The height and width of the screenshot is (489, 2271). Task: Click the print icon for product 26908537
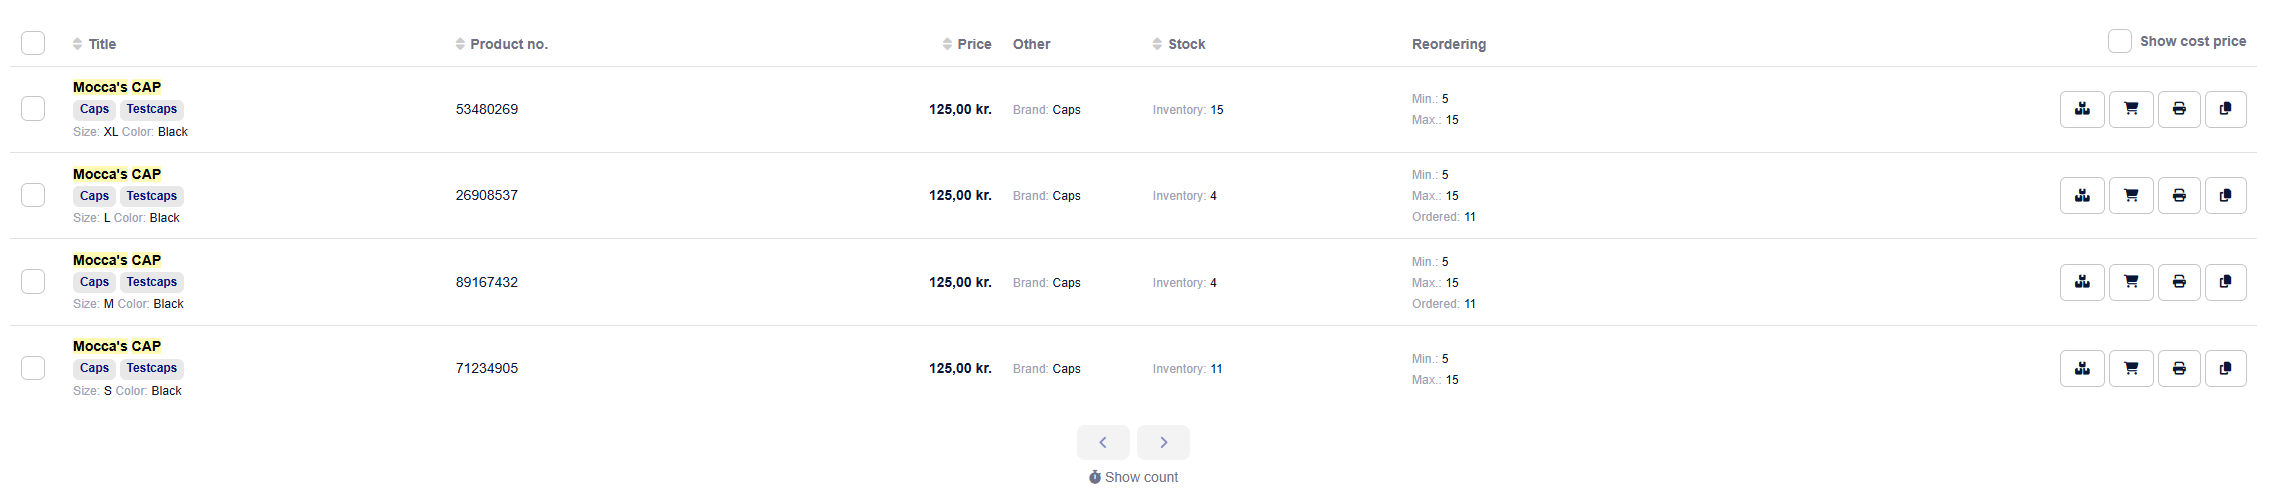coord(2179,196)
